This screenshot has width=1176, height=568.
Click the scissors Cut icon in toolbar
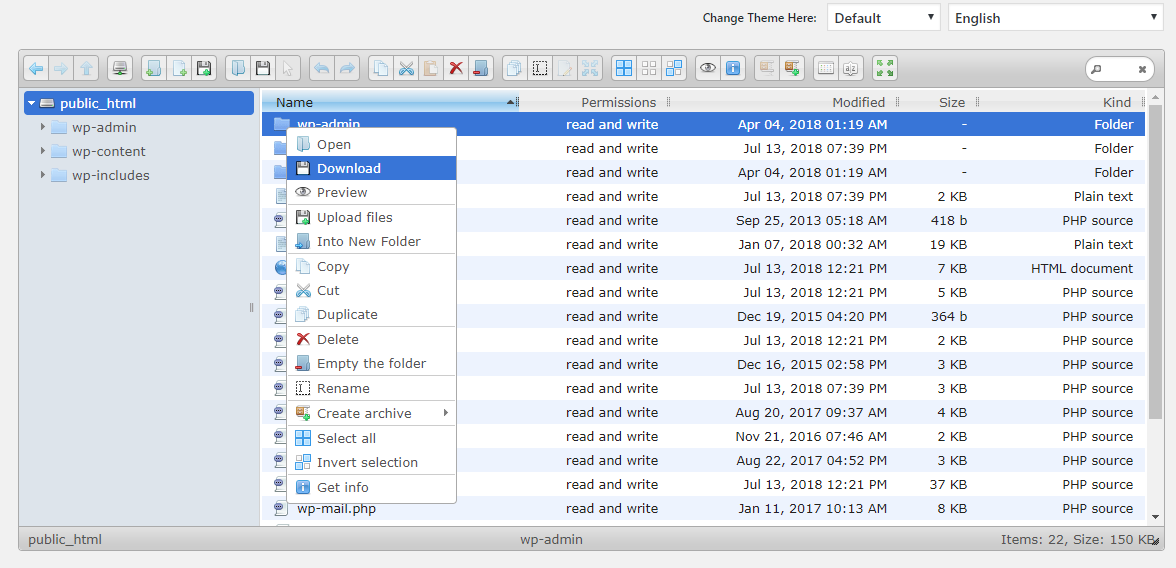(406, 68)
